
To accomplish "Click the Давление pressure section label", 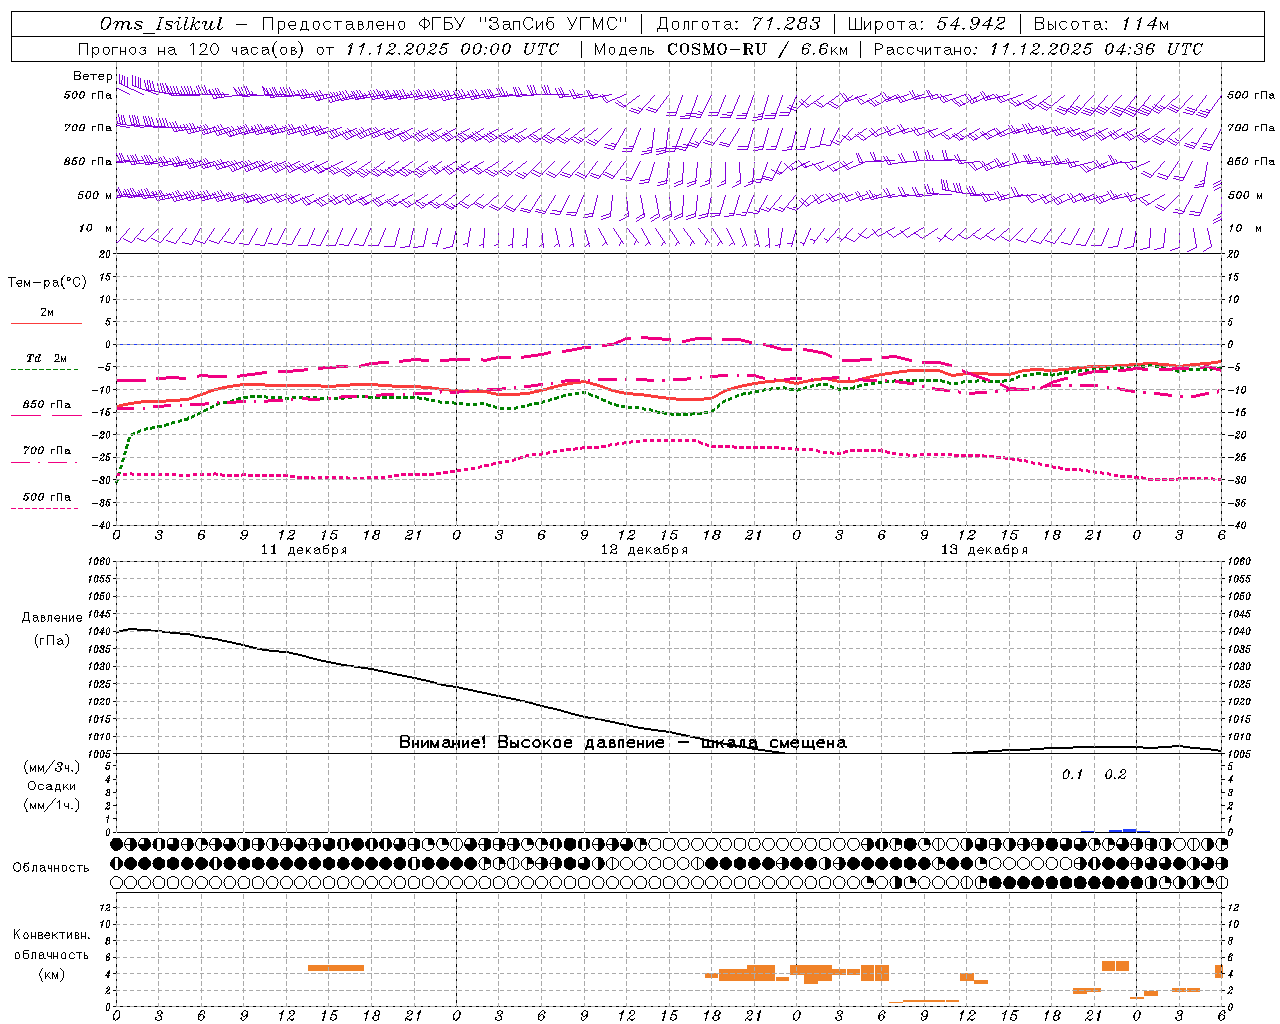I will point(52,618).
